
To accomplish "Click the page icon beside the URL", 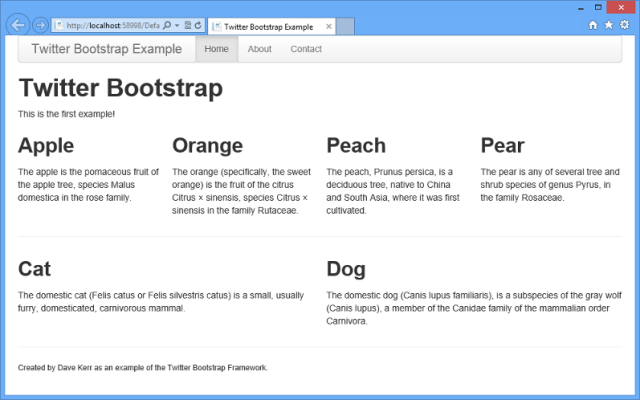I will click(x=59, y=25).
